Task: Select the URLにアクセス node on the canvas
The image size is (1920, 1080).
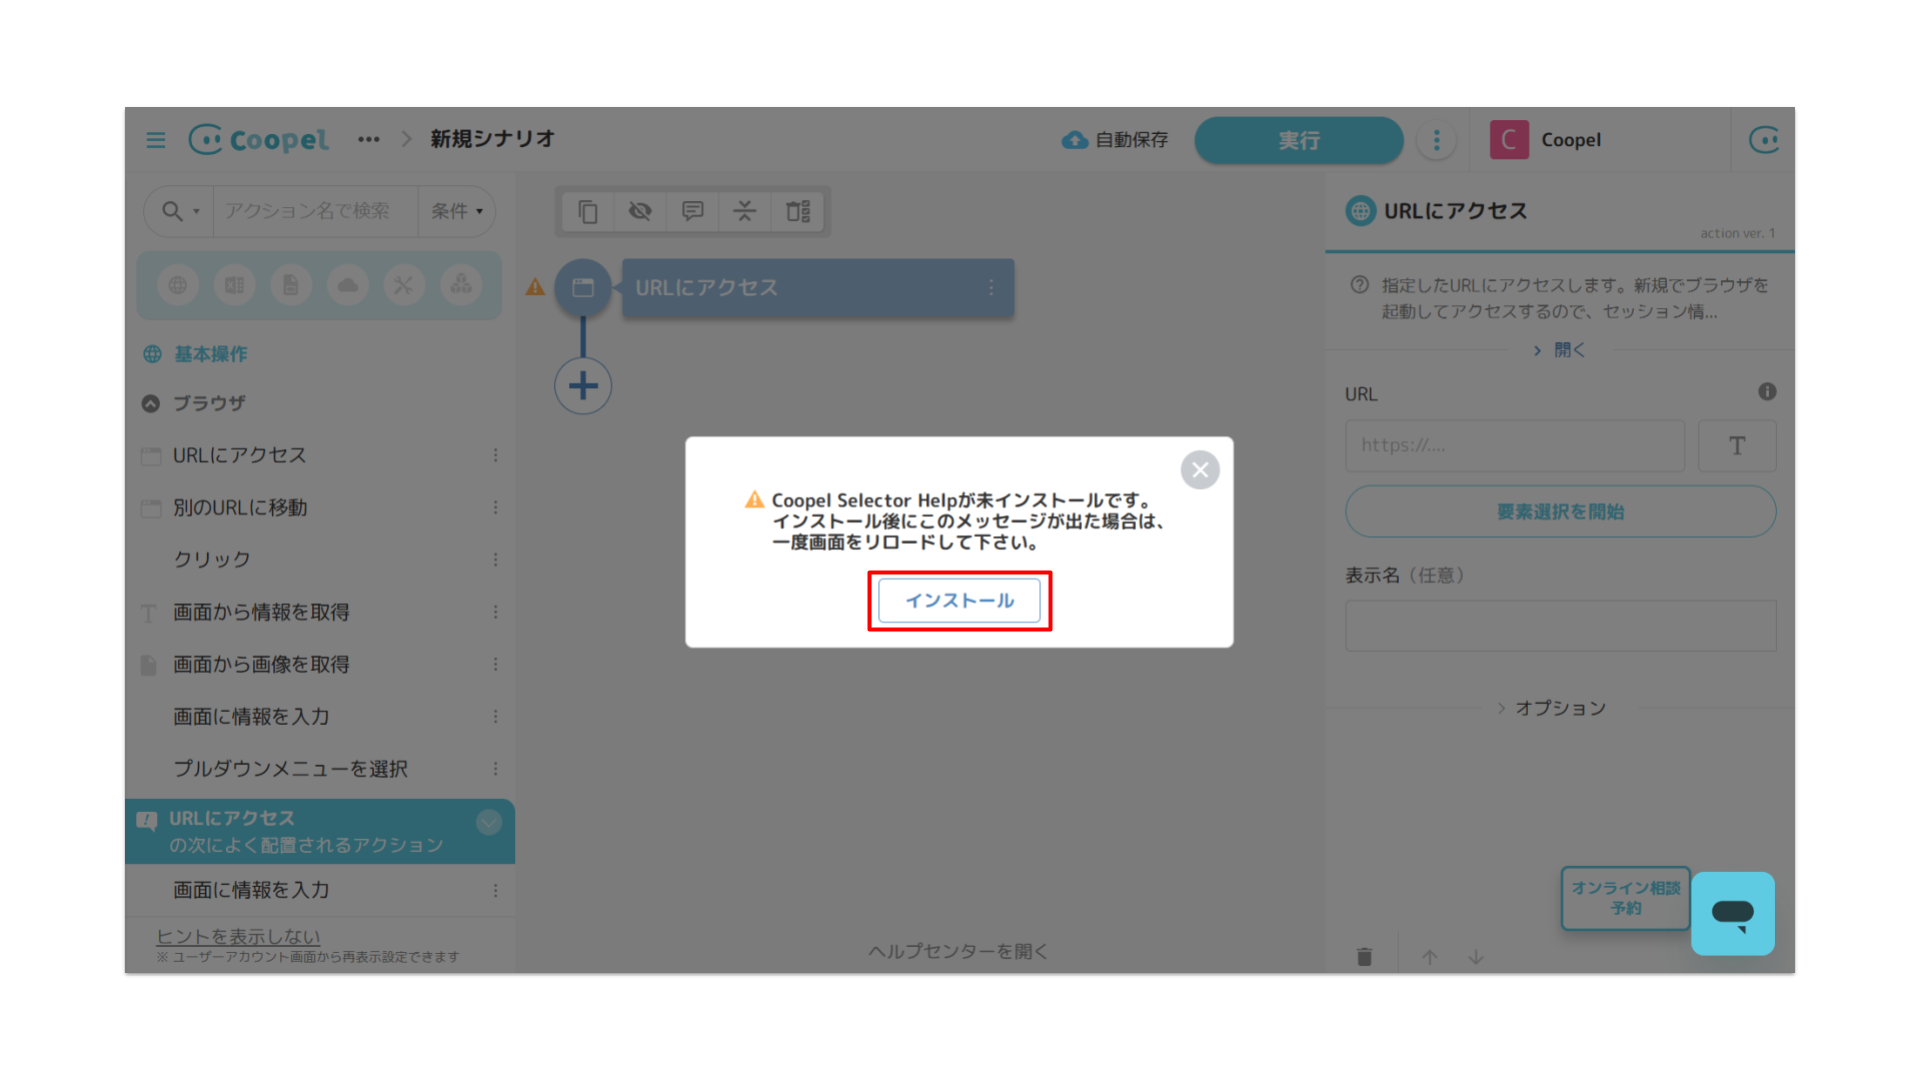Action: tap(818, 288)
